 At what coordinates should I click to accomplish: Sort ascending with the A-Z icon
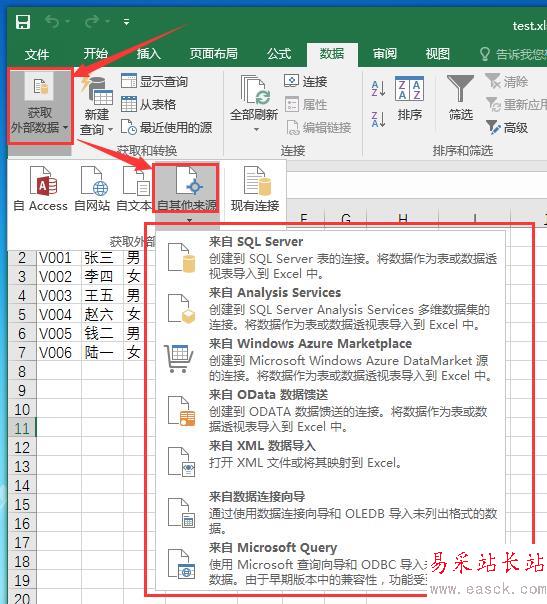378,89
